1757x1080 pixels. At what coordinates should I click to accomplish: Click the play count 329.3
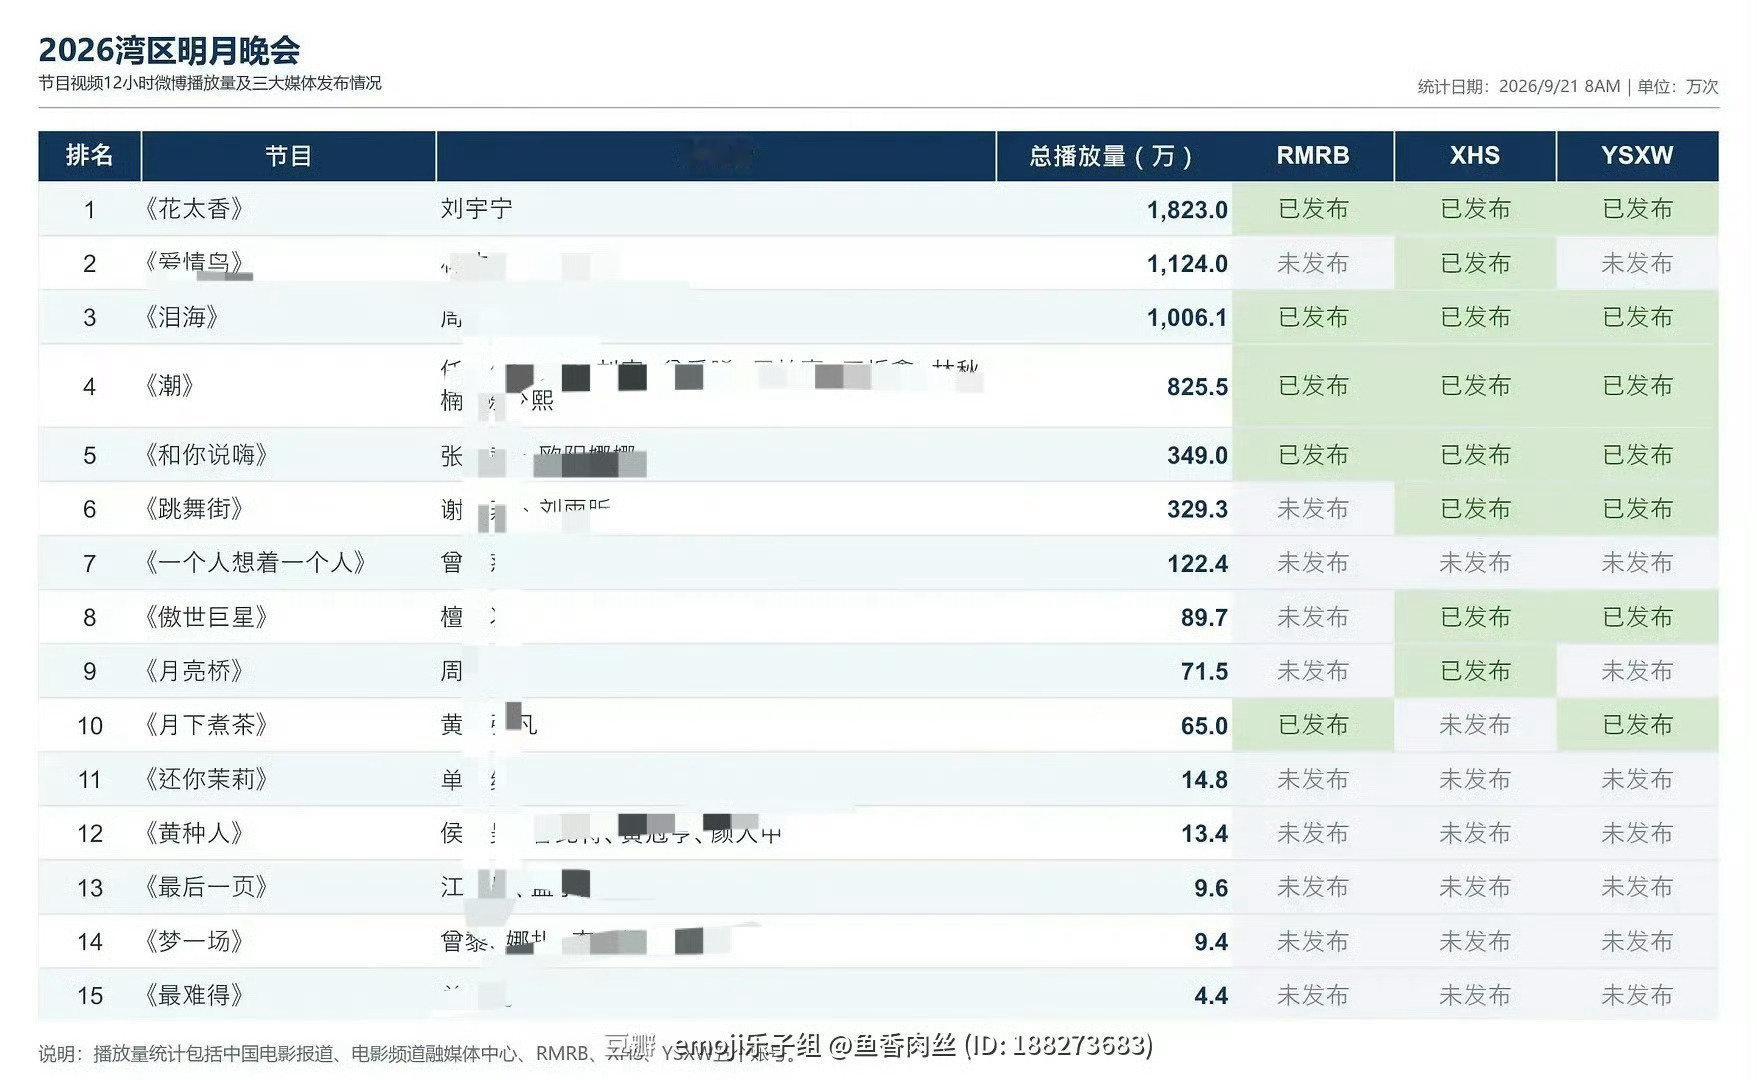click(x=1197, y=510)
